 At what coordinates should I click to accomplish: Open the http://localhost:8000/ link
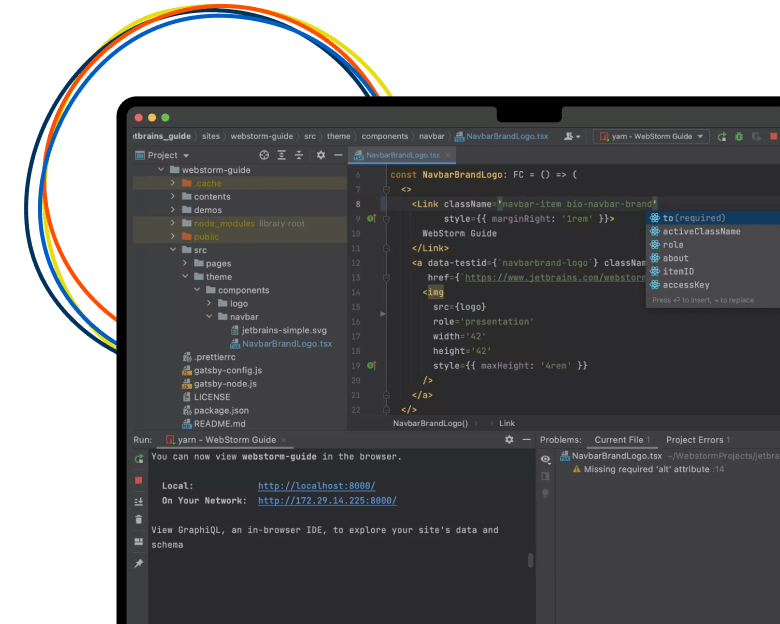coord(317,486)
